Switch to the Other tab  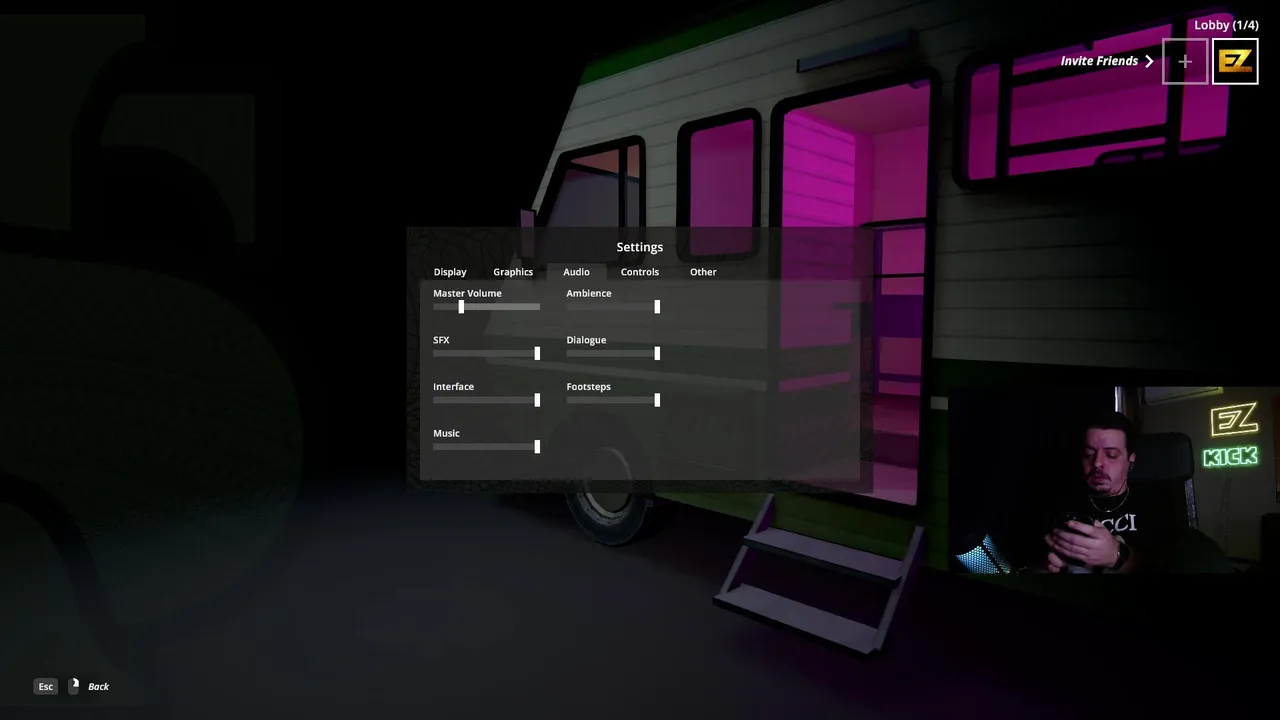pyautogui.click(x=703, y=272)
